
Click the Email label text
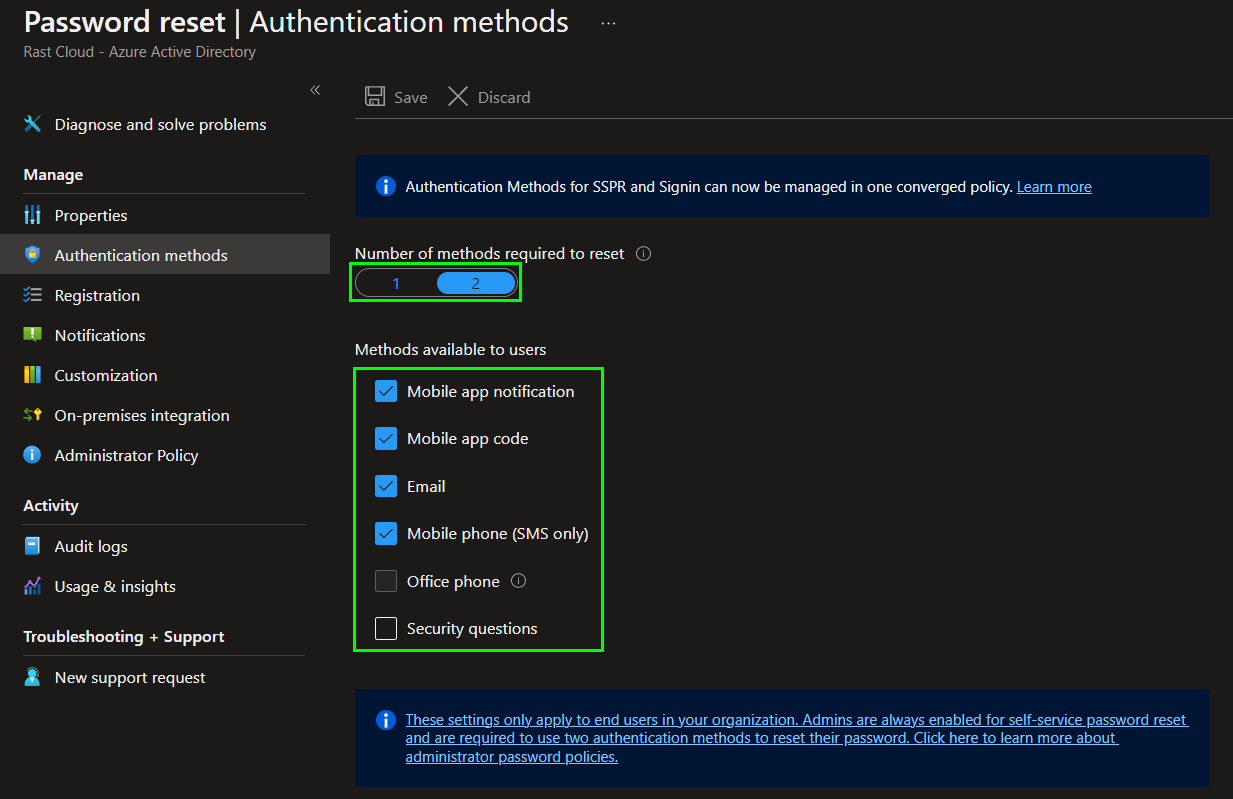426,486
